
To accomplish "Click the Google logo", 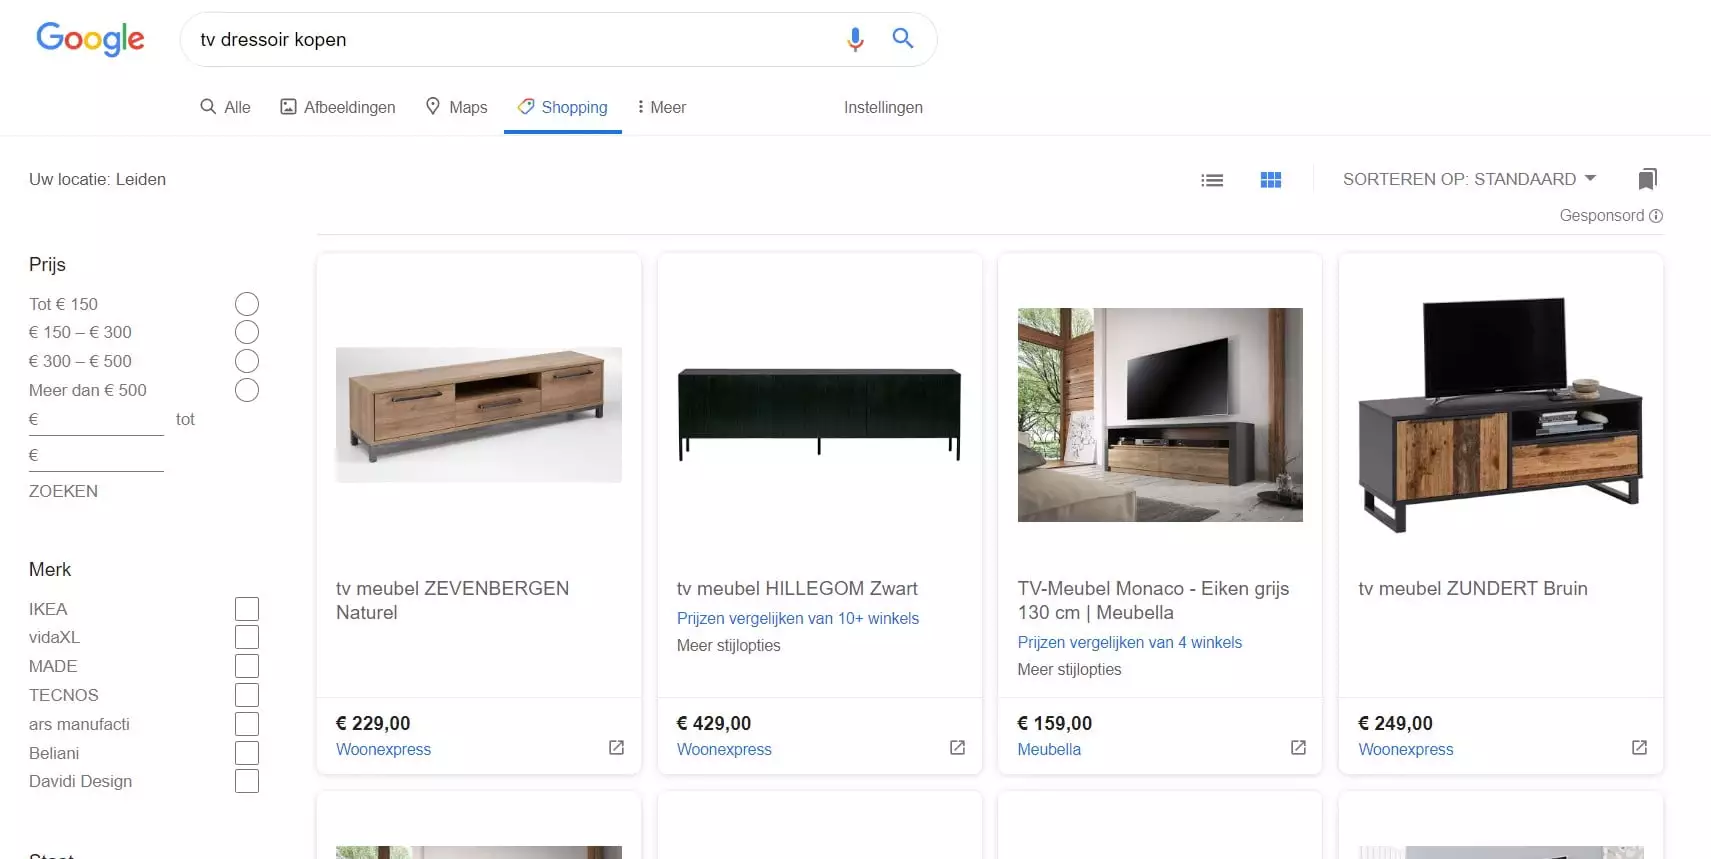I will (x=90, y=39).
